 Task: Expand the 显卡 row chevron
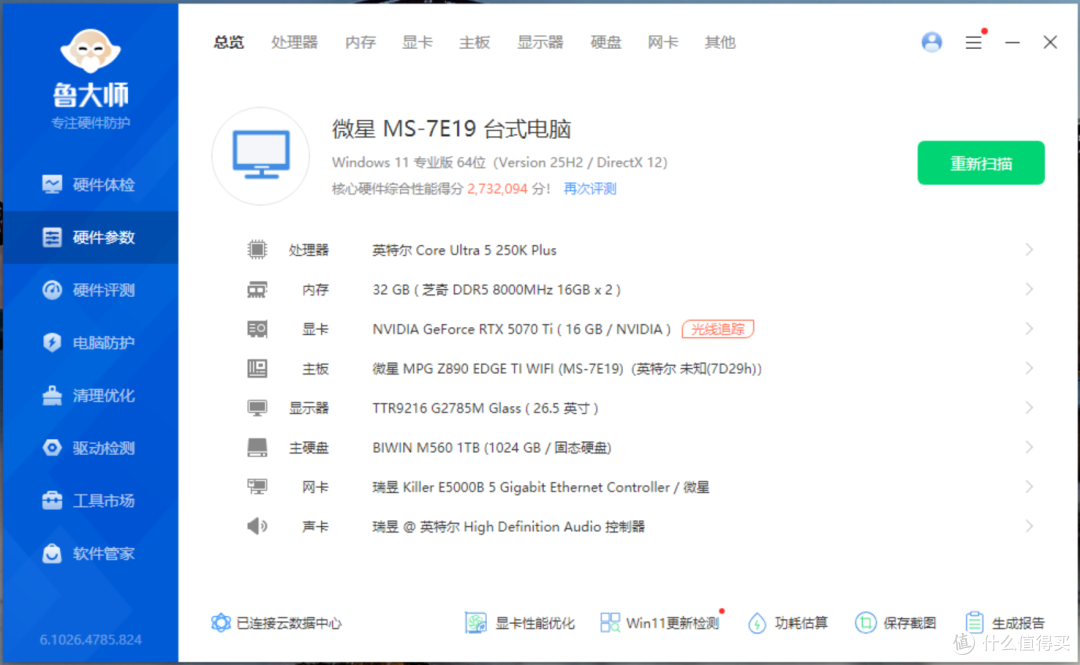tap(1029, 329)
